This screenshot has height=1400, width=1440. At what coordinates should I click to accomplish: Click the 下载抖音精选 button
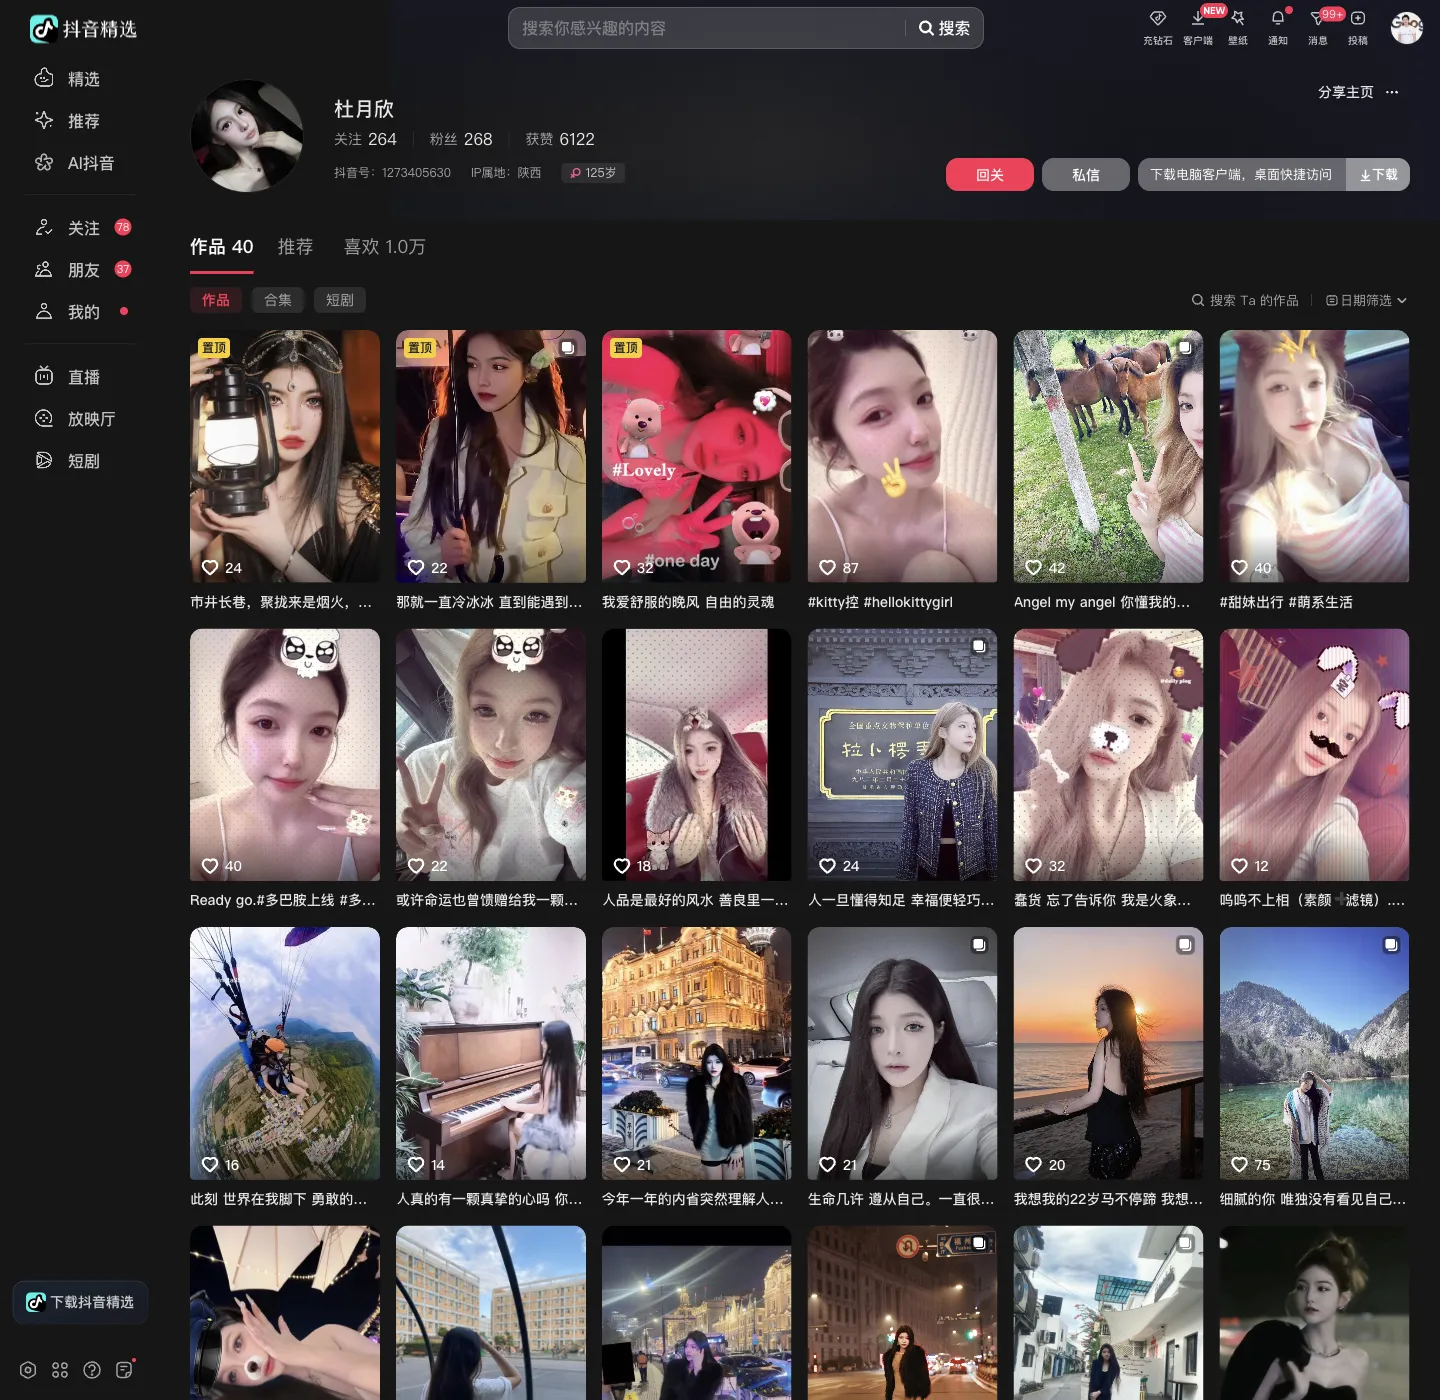tap(81, 1302)
